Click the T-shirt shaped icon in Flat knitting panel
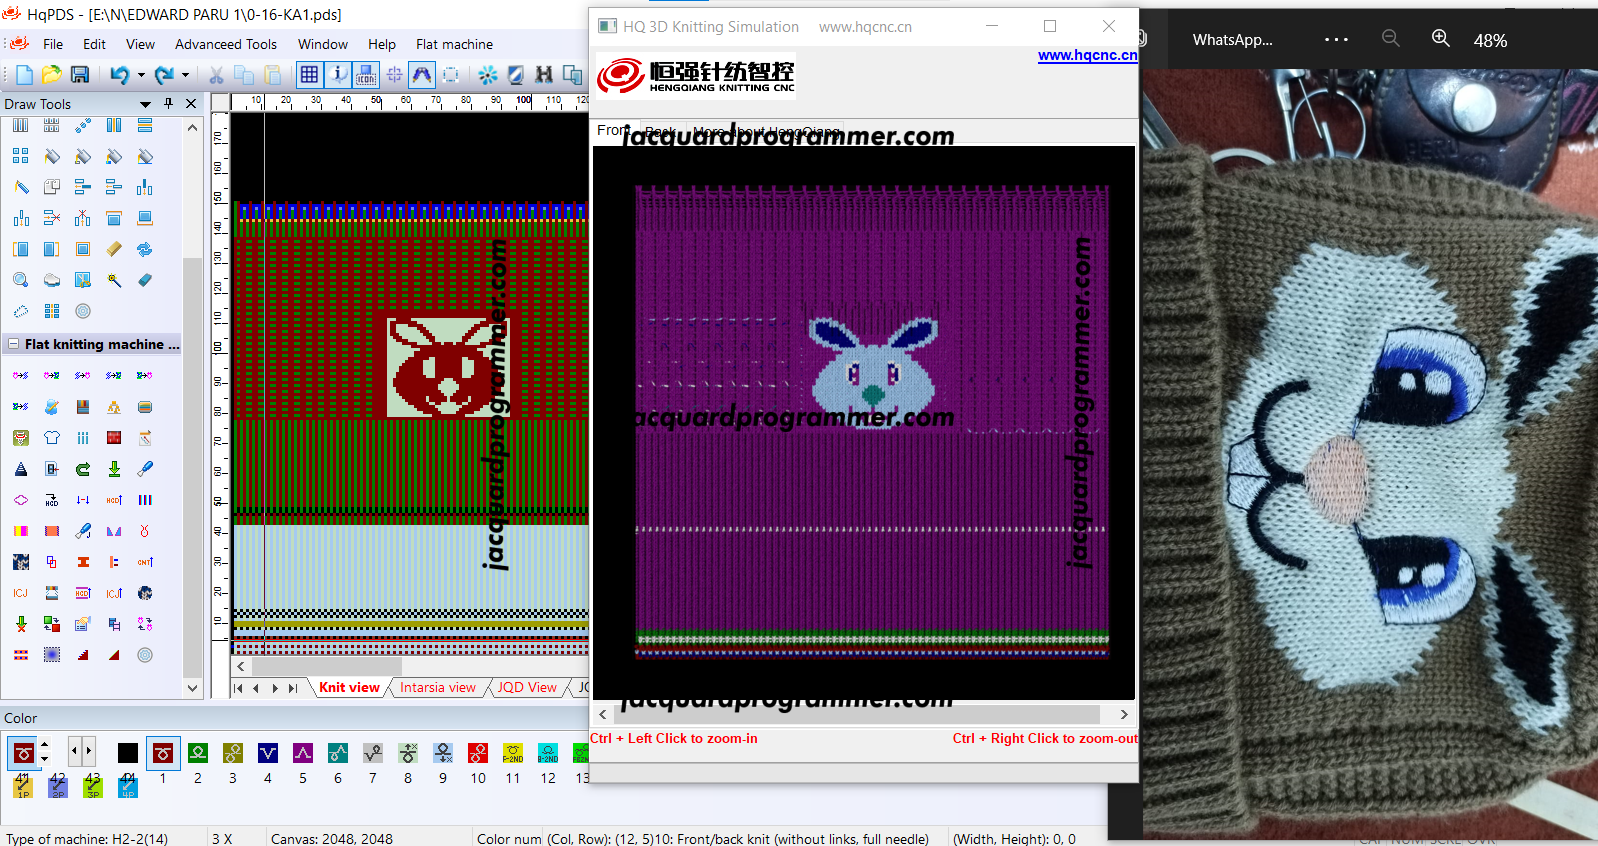Viewport: 1598px width, 846px height. [52, 438]
